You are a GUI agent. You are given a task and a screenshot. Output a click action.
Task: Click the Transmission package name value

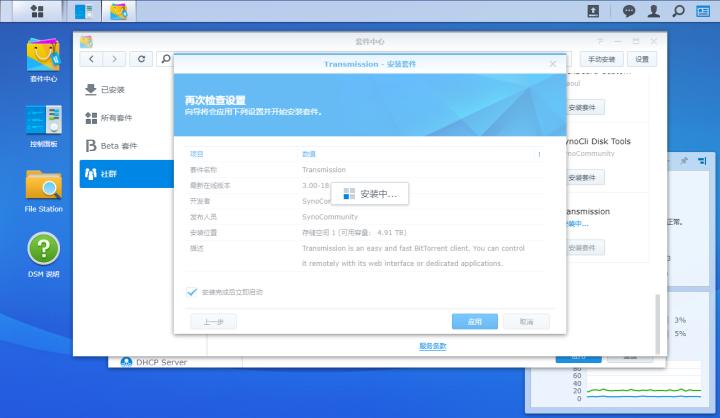point(324,170)
